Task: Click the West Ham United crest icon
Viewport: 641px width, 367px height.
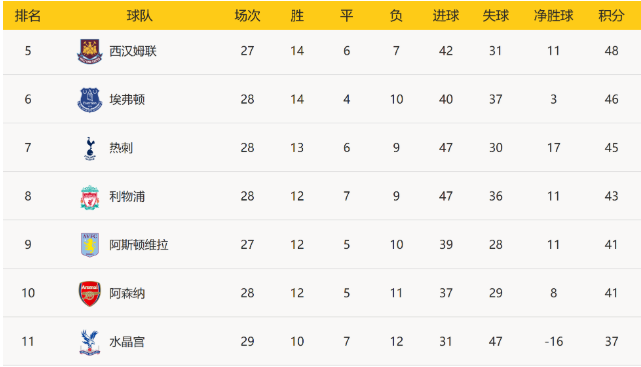Action: click(90, 51)
